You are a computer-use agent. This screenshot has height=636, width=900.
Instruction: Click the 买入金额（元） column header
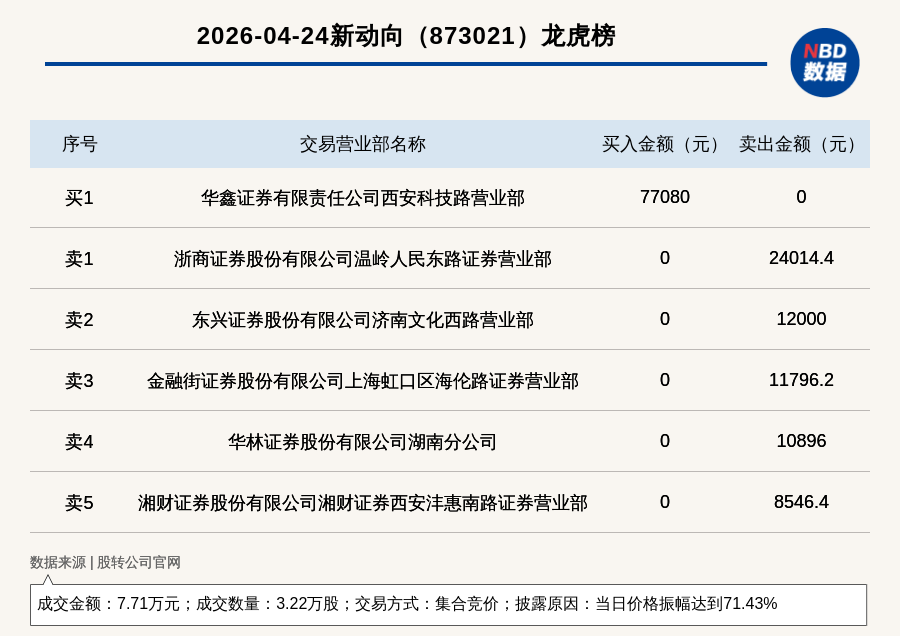point(664,144)
